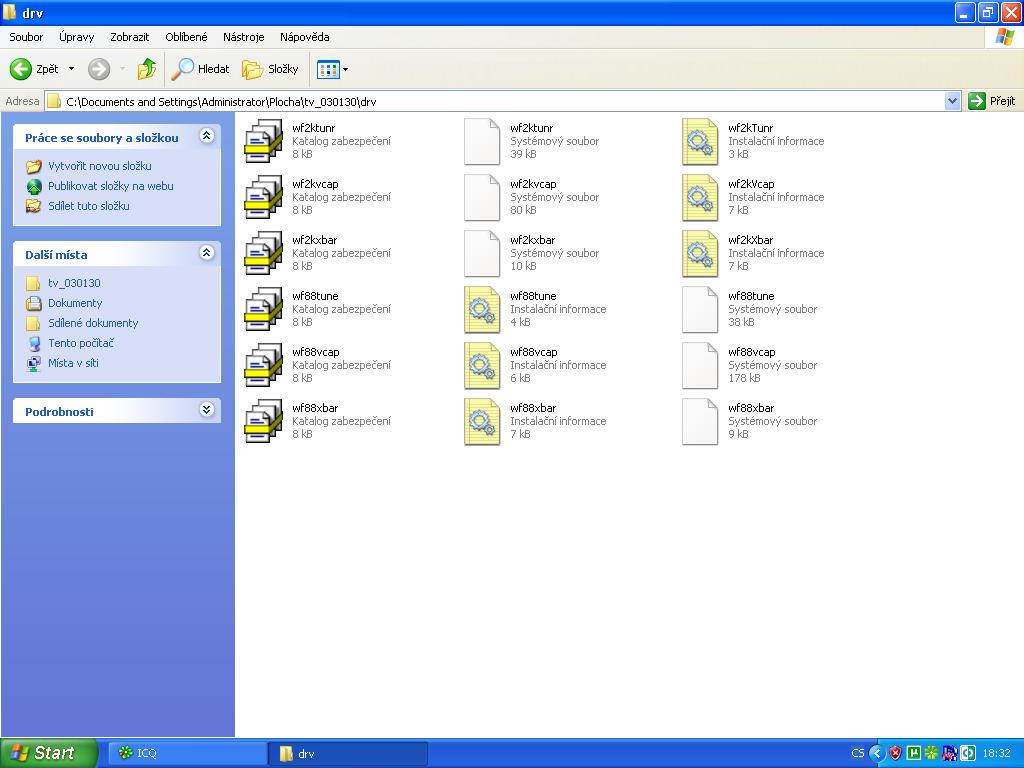Select the wf2kvcap system file, 80 kB
The height and width of the screenshot is (768, 1024).
(482, 197)
